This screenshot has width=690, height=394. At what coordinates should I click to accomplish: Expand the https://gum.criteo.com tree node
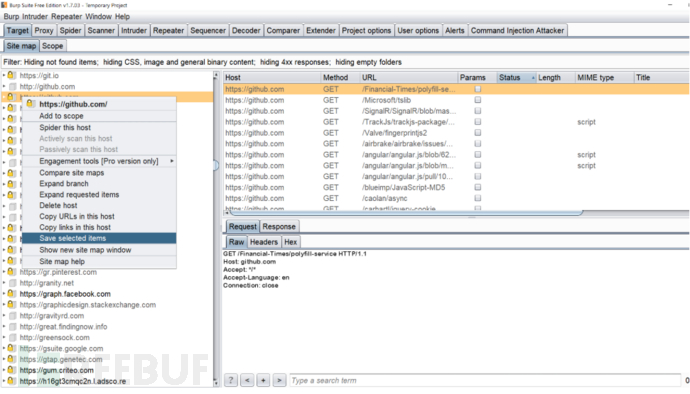click(4, 370)
